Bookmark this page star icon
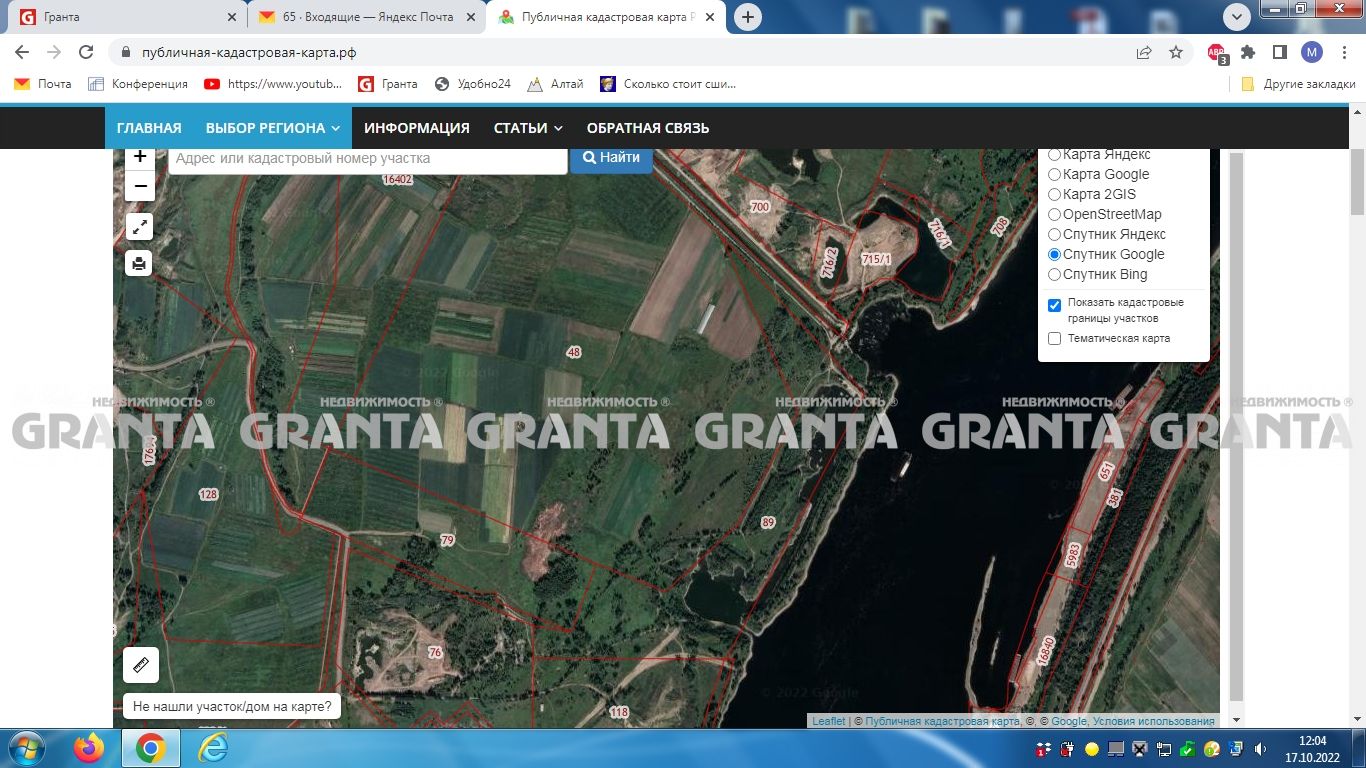The width and height of the screenshot is (1366, 768). pos(1176,52)
